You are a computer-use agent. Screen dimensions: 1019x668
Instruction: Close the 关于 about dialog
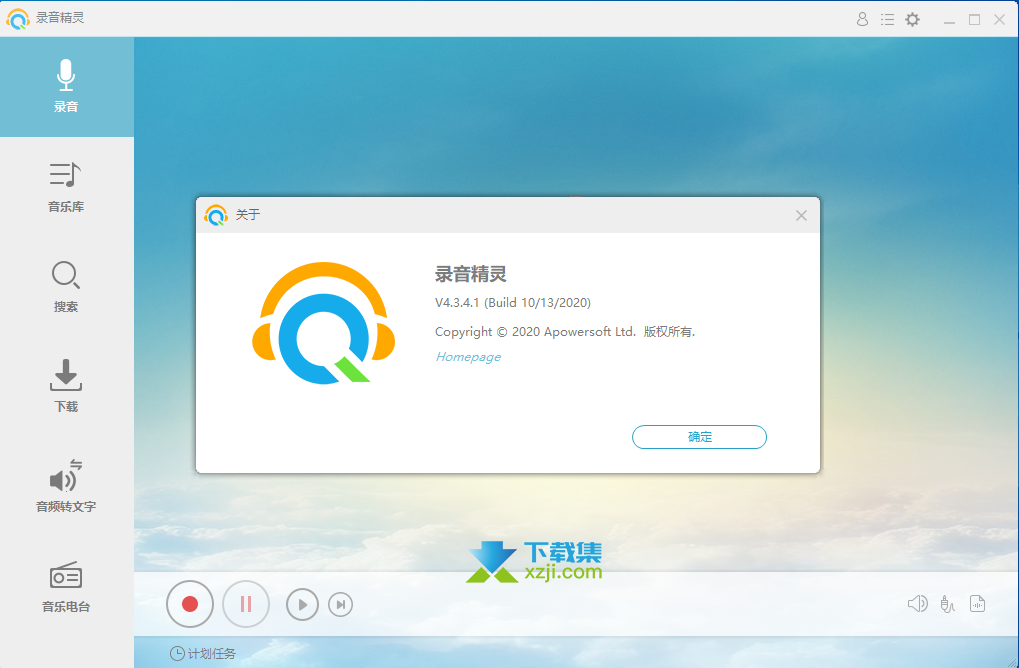pos(801,216)
